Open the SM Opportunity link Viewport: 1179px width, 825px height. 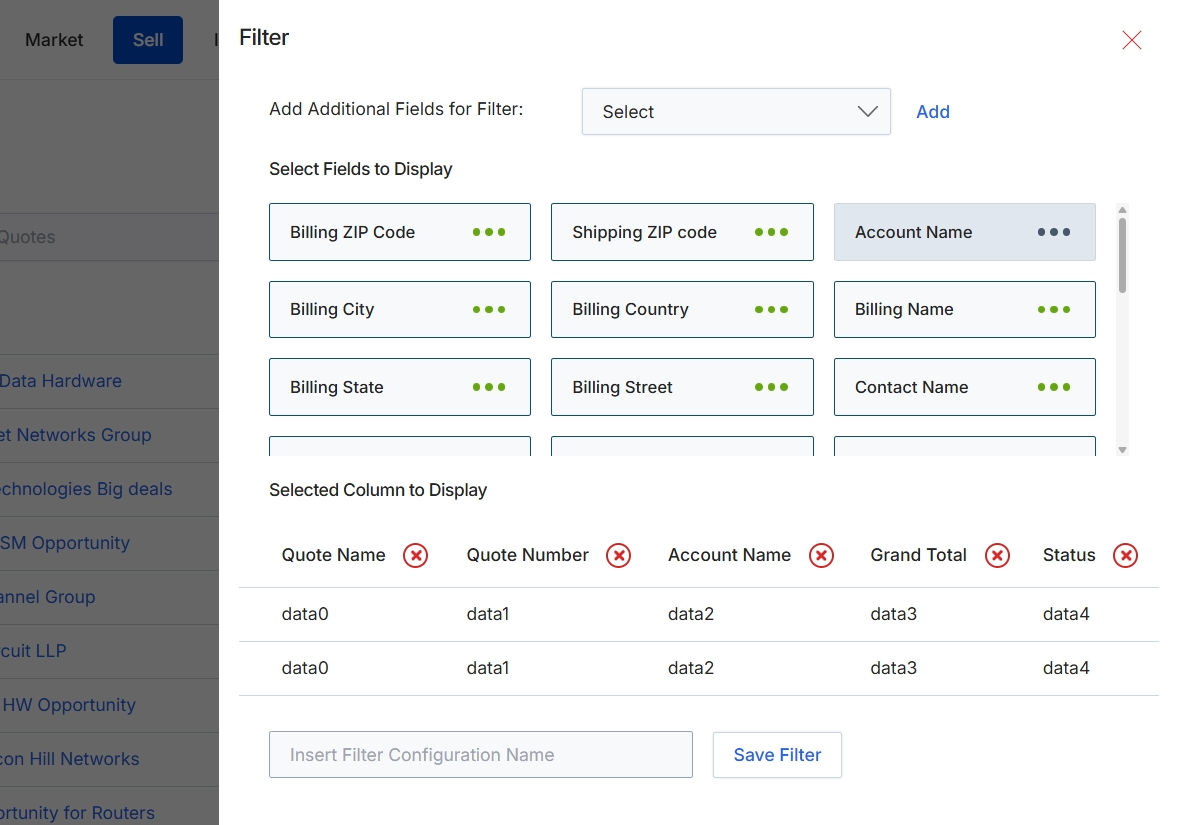pyautogui.click(x=65, y=543)
